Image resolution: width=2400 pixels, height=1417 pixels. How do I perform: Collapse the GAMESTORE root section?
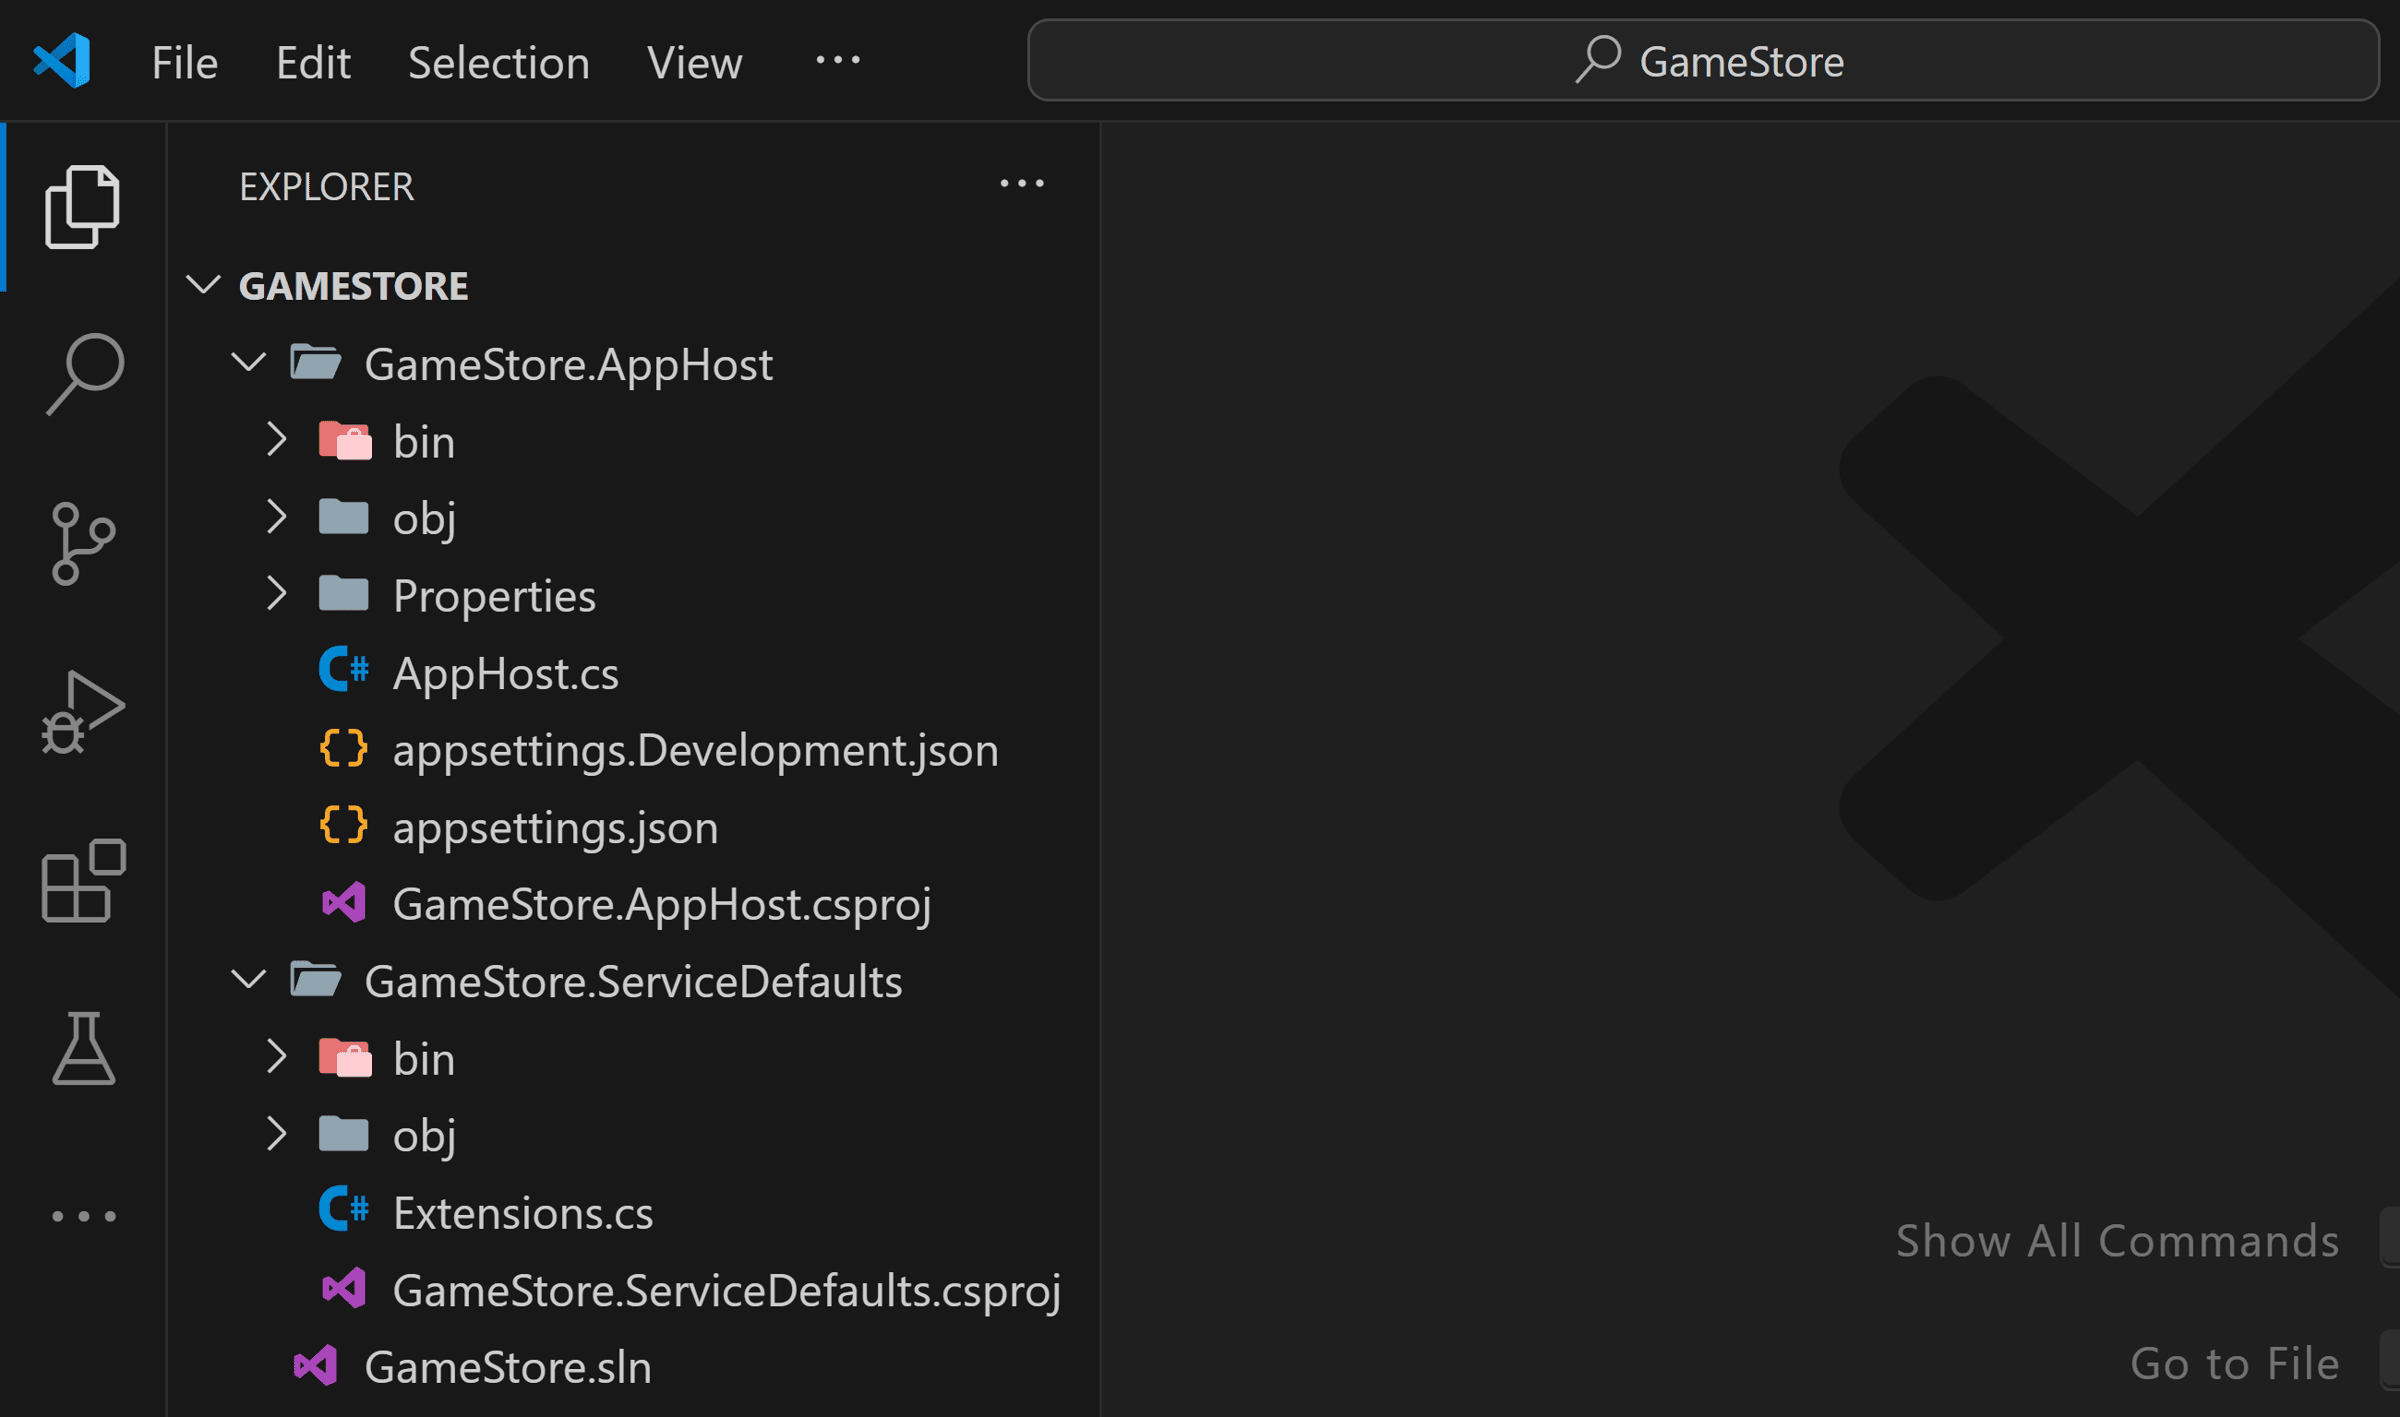point(203,285)
